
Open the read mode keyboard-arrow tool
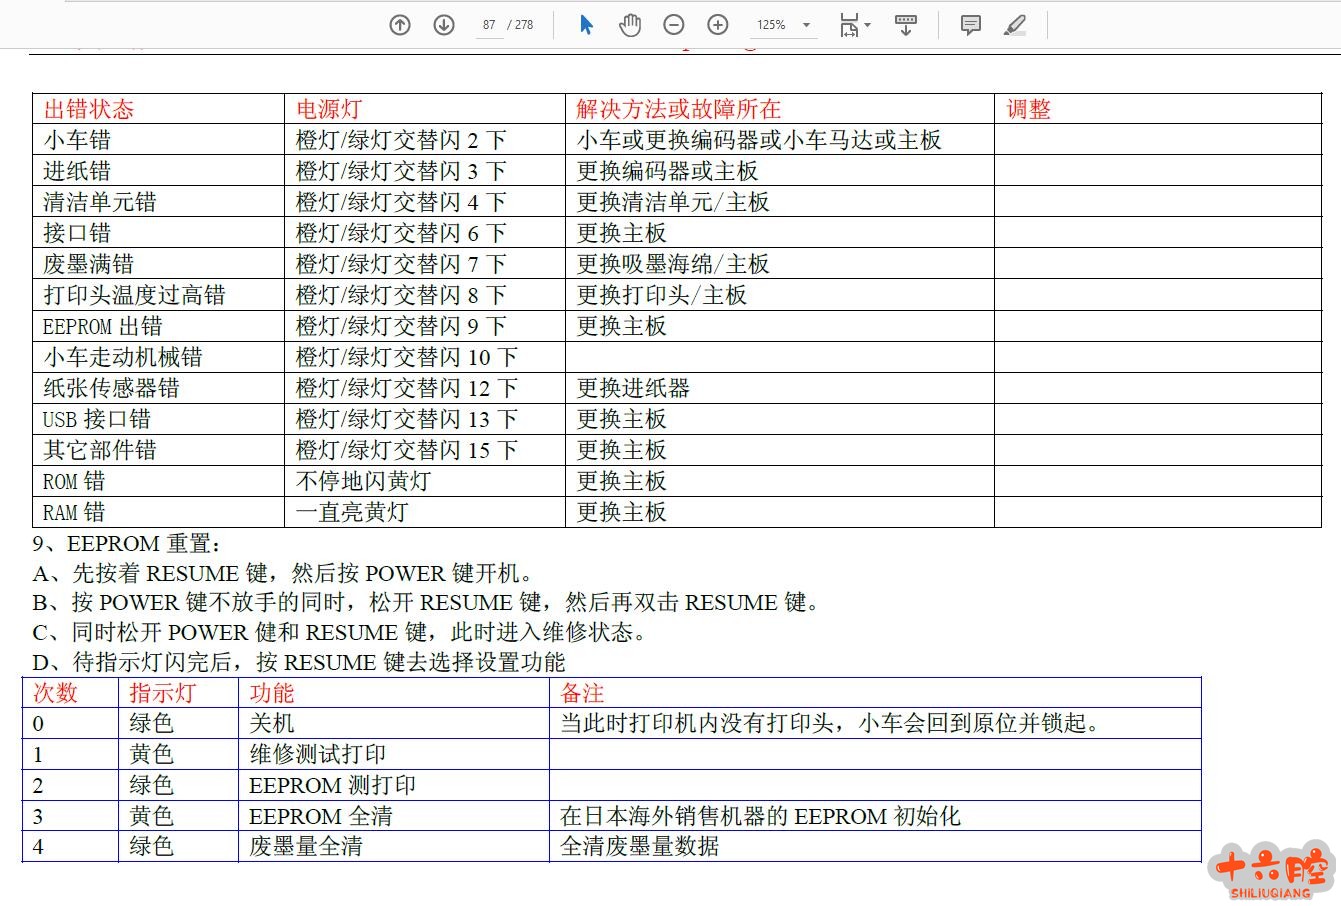click(x=906, y=25)
